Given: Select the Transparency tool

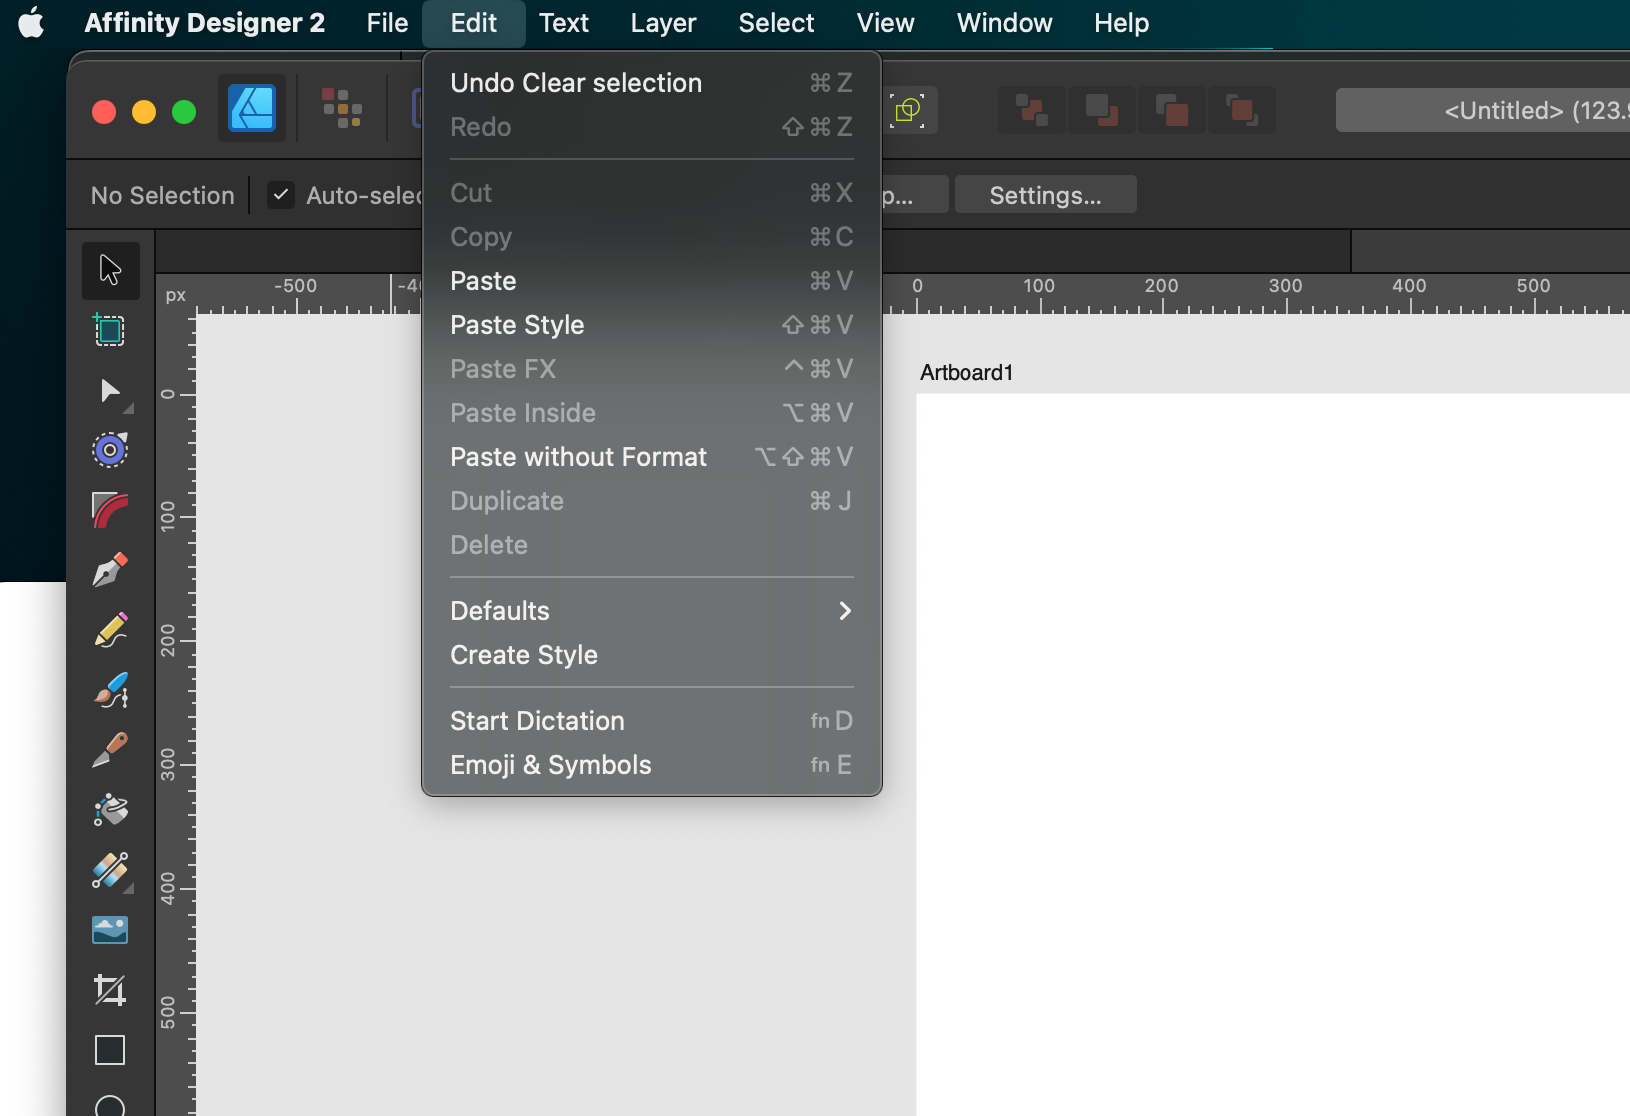Looking at the screenshot, I should click(110, 870).
